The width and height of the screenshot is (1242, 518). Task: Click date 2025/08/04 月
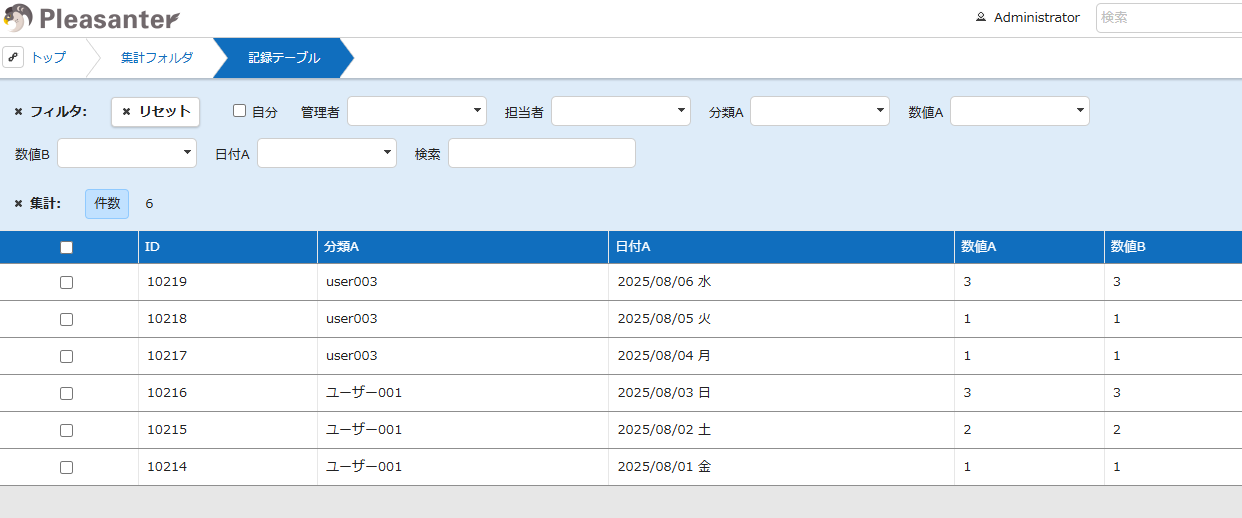pos(665,356)
